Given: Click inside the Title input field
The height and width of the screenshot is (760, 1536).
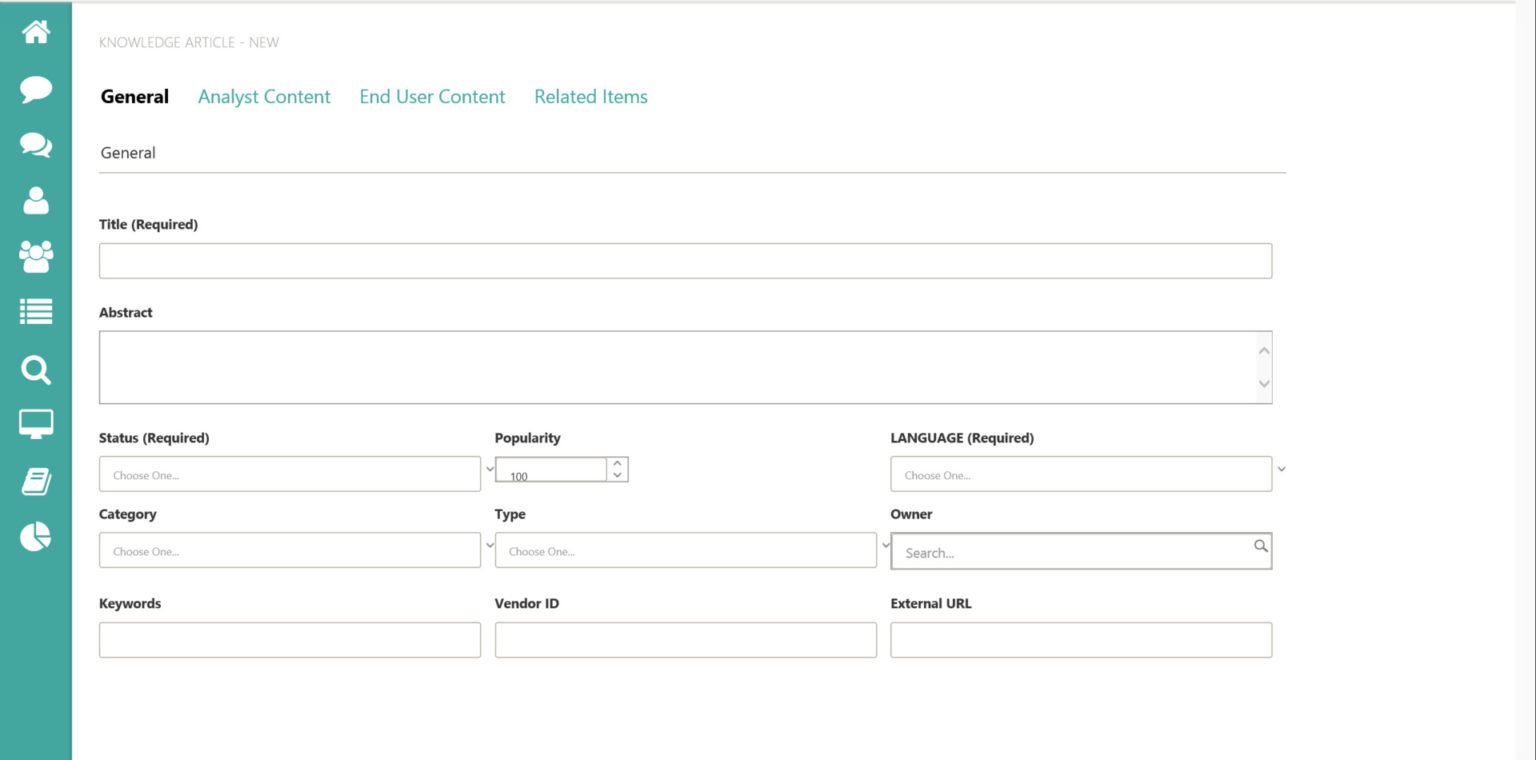Looking at the screenshot, I should coord(685,260).
